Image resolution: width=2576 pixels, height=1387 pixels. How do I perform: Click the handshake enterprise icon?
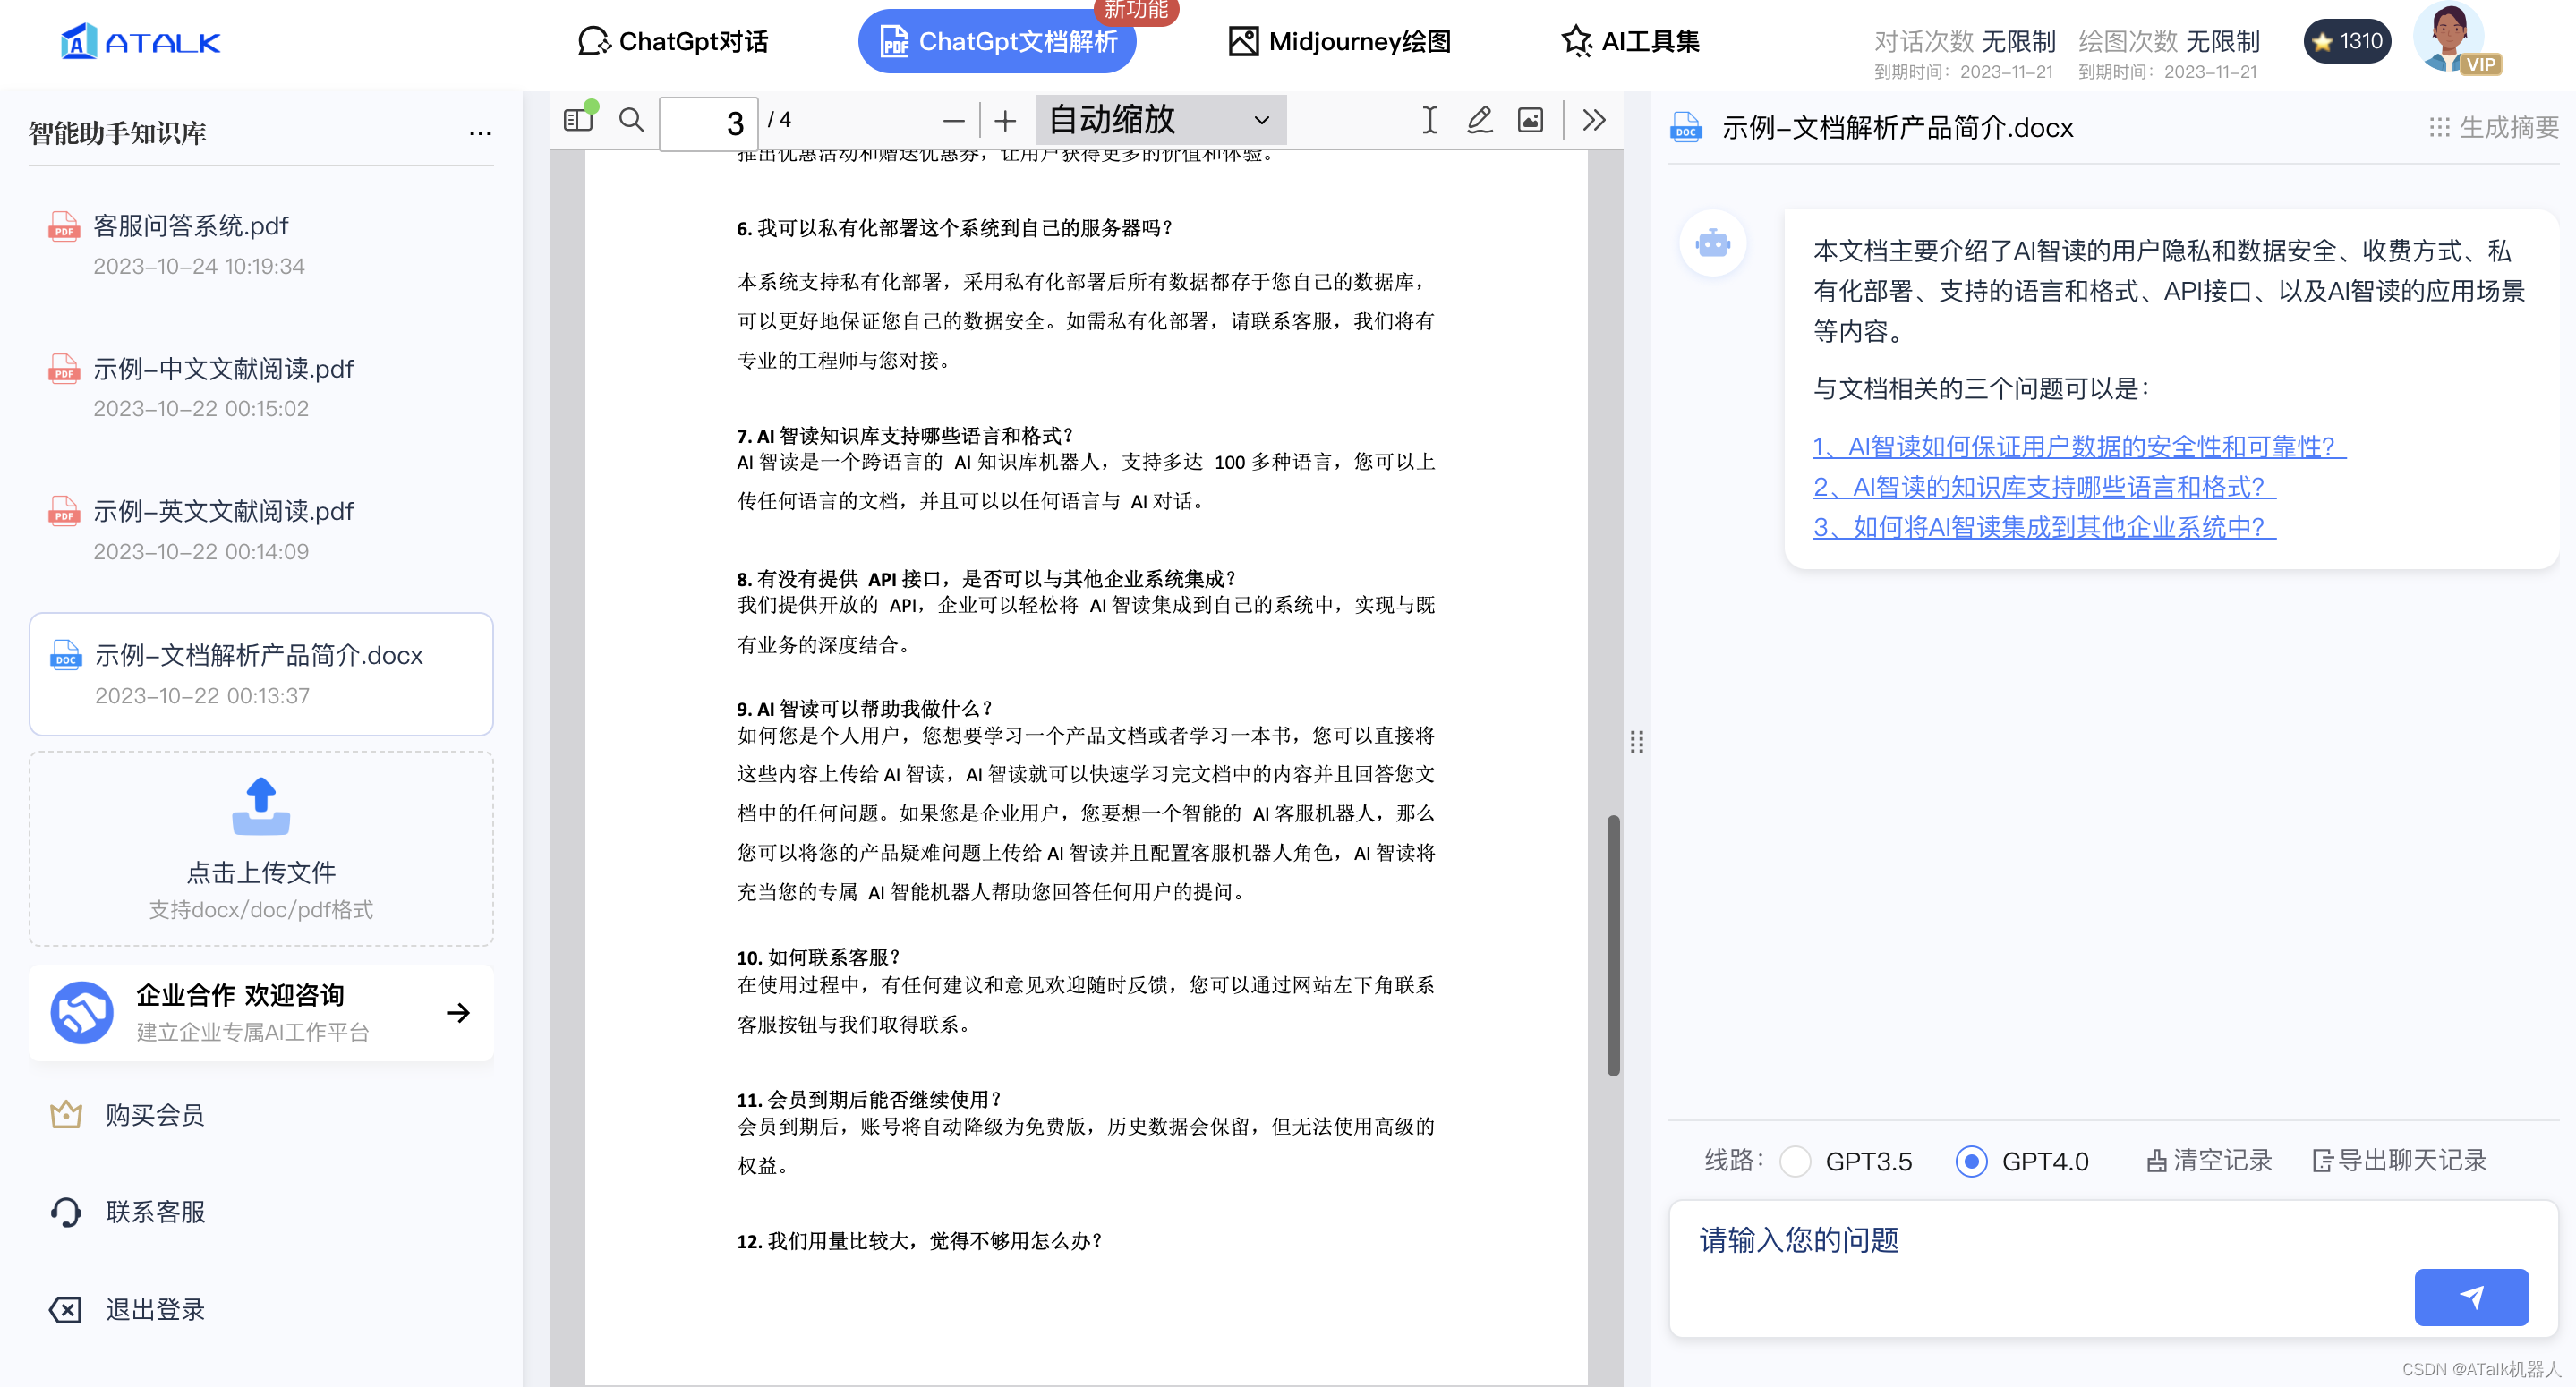pyautogui.click(x=82, y=1012)
